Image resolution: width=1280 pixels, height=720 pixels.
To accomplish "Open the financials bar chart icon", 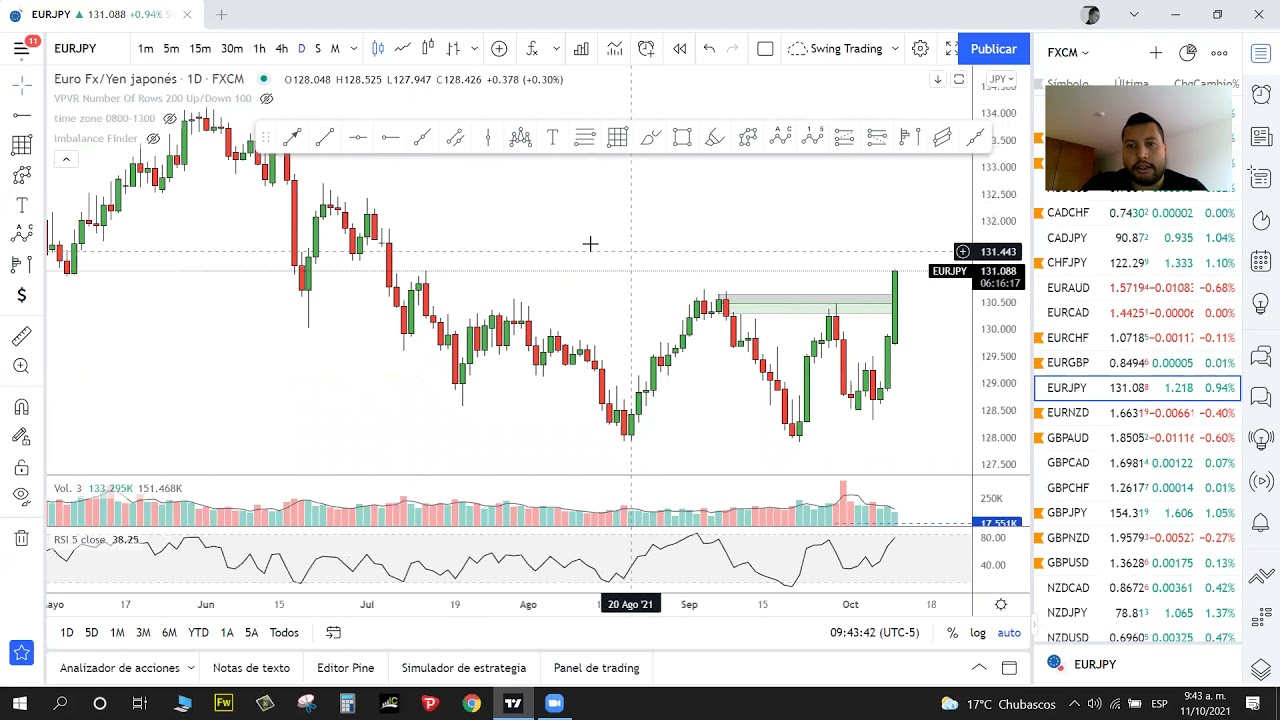I will pos(581,49).
